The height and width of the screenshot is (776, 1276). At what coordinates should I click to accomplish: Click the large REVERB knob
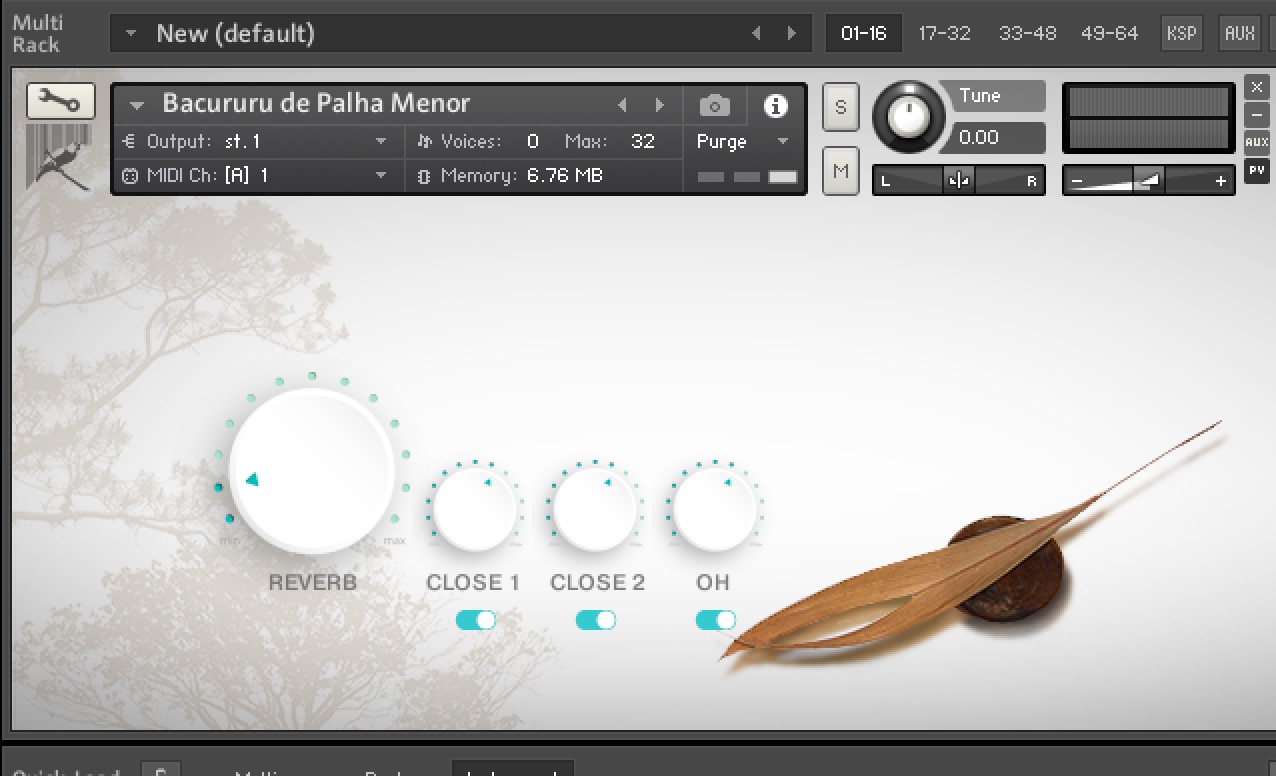coord(312,470)
